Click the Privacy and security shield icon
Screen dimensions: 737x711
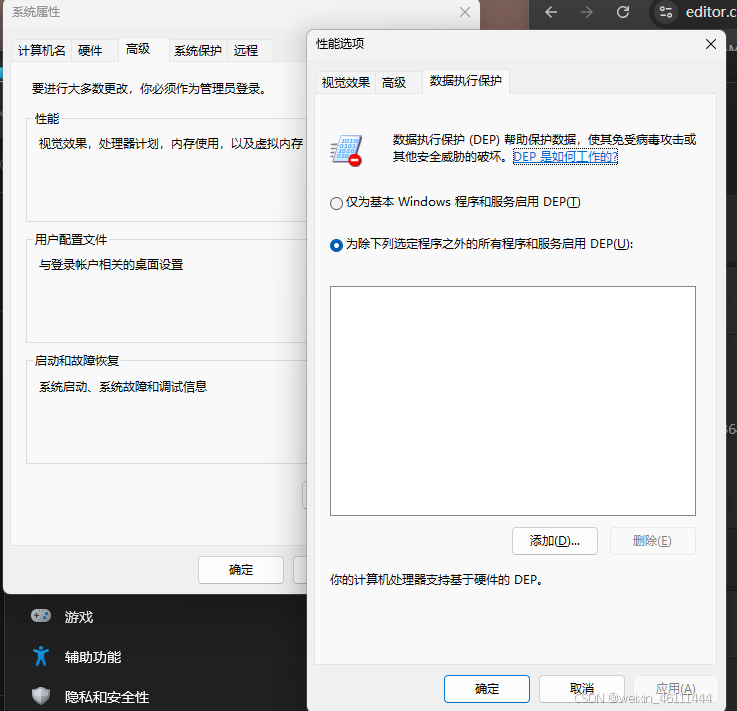pyautogui.click(x=41, y=696)
